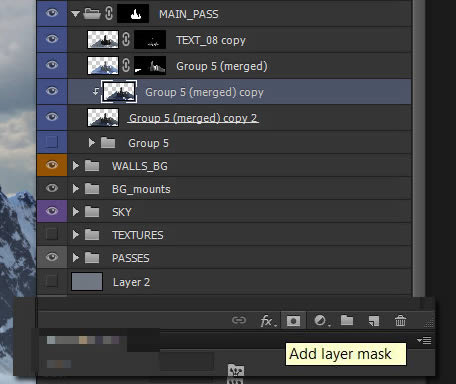The image size is (456, 384).
Task: Collapse the MAIN_PASS group
Action: coord(76,14)
